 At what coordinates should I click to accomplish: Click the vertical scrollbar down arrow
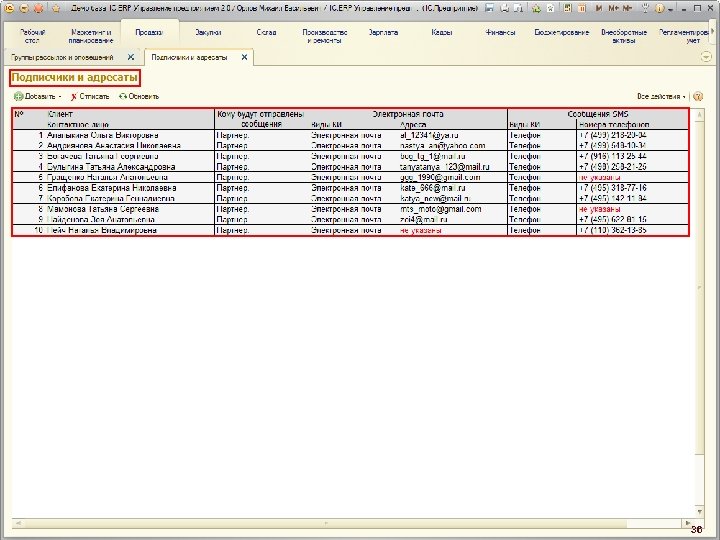click(x=699, y=512)
